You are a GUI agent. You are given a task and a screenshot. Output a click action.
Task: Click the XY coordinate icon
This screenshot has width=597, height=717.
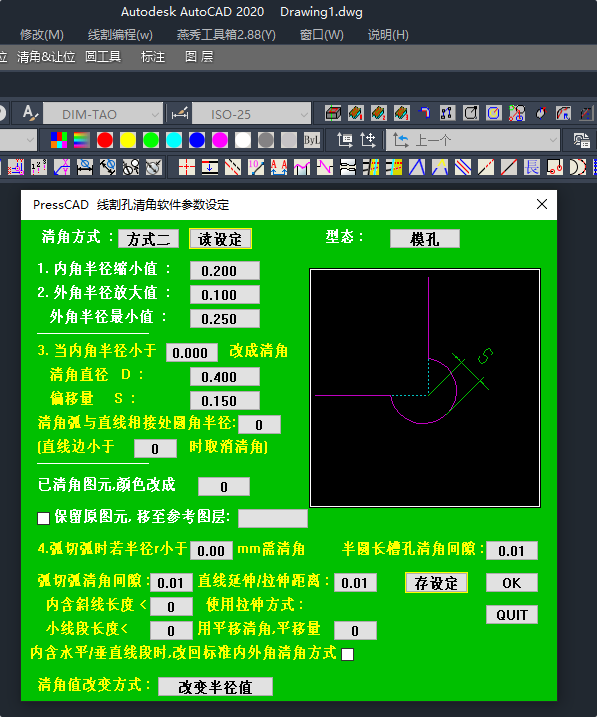(x=62, y=167)
